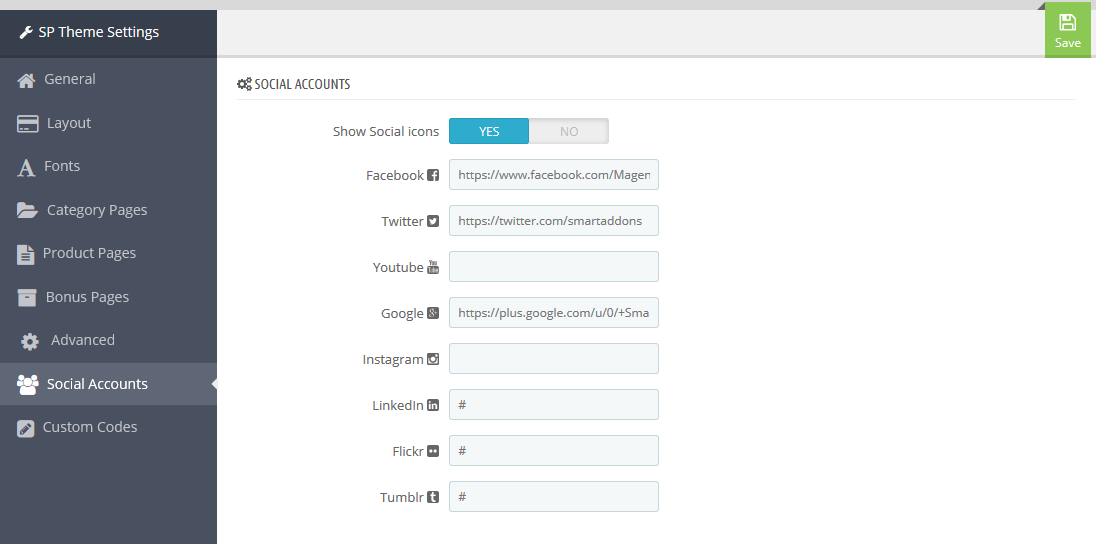This screenshot has height=544, width=1096.
Task: Switch Show Social icons to NO
Action: click(x=568, y=131)
